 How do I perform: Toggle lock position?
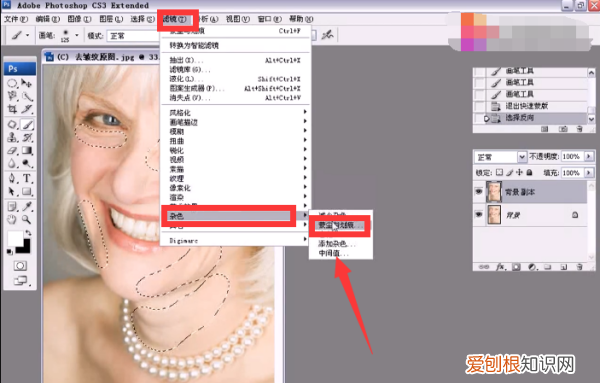[519, 173]
